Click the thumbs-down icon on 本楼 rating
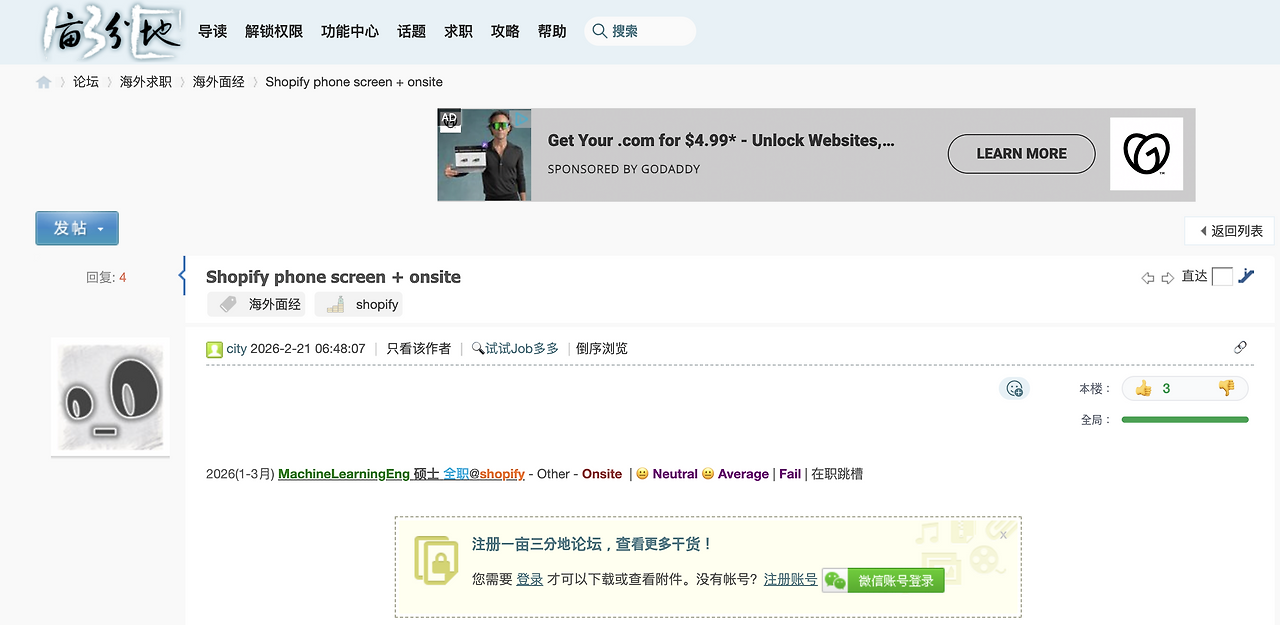 pos(1225,388)
